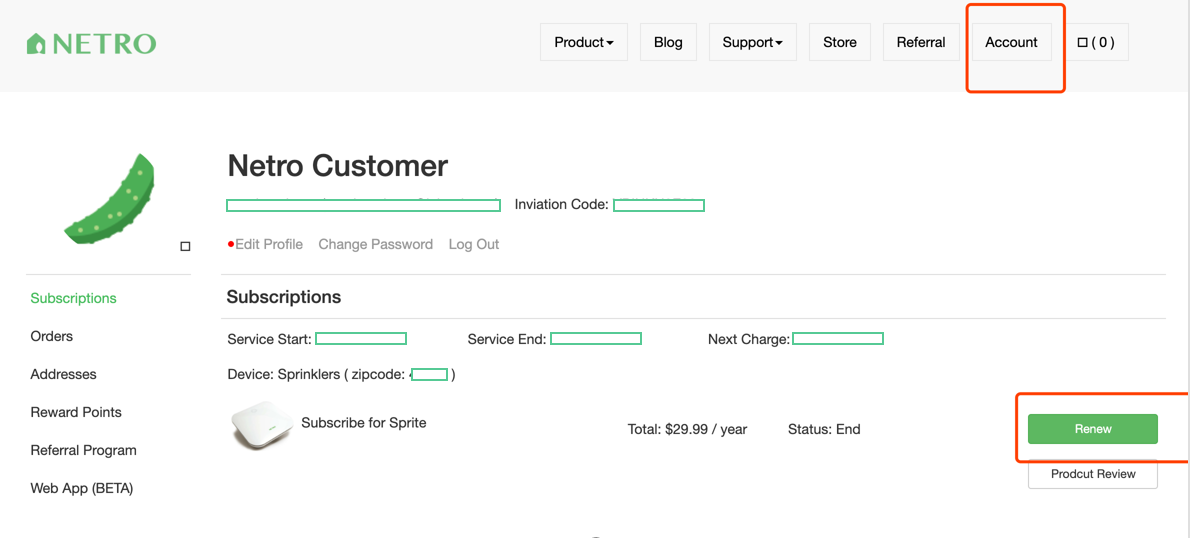This screenshot has width=1190, height=538.
Task: Open Addresses in the sidebar
Action: pos(63,374)
